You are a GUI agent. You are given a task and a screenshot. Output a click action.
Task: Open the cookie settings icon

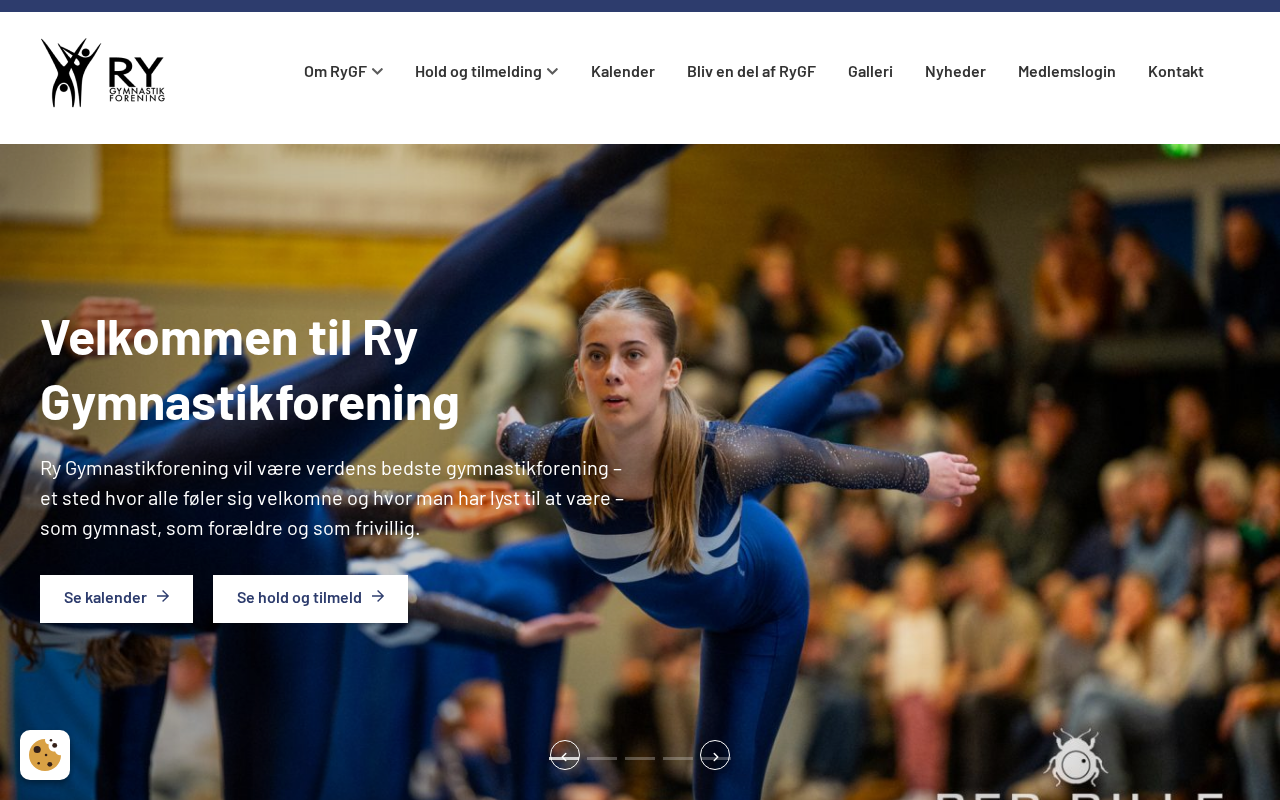click(45, 755)
